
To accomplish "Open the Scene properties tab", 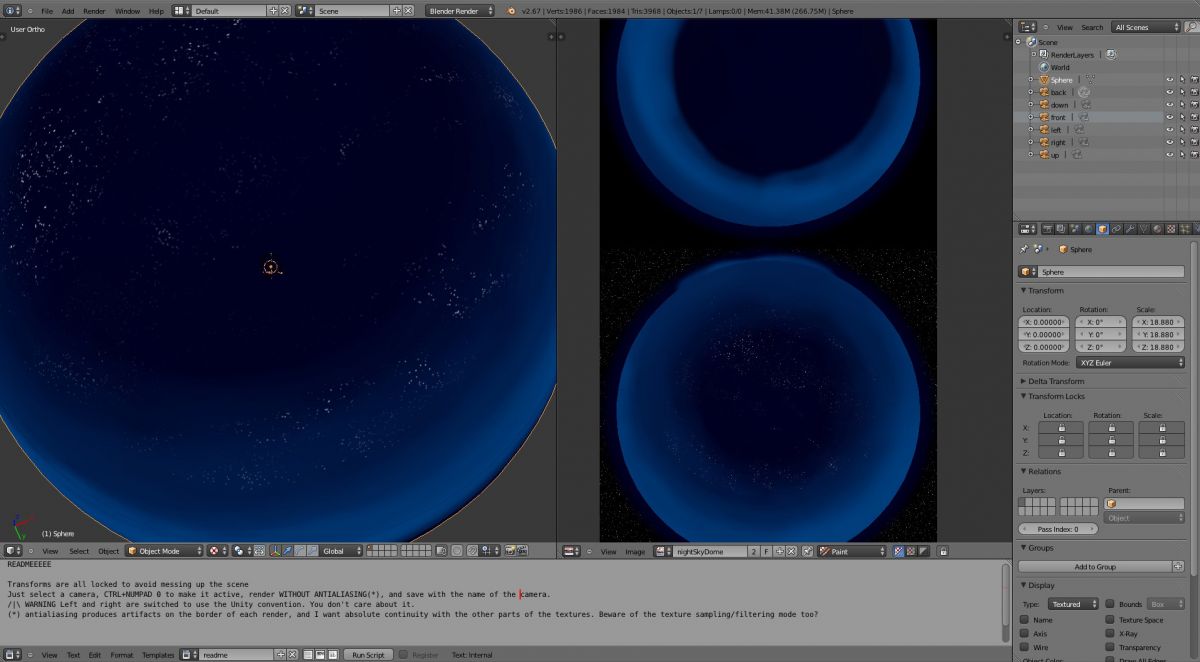I will tap(1075, 228).
